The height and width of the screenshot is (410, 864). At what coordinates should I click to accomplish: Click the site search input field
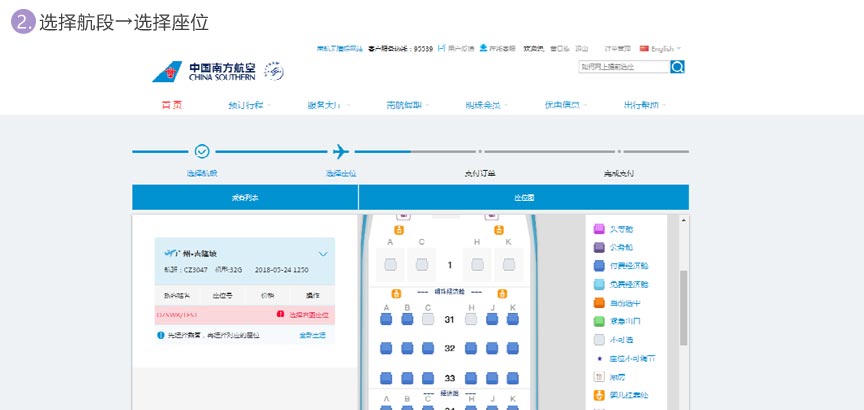tap(623, 67)
